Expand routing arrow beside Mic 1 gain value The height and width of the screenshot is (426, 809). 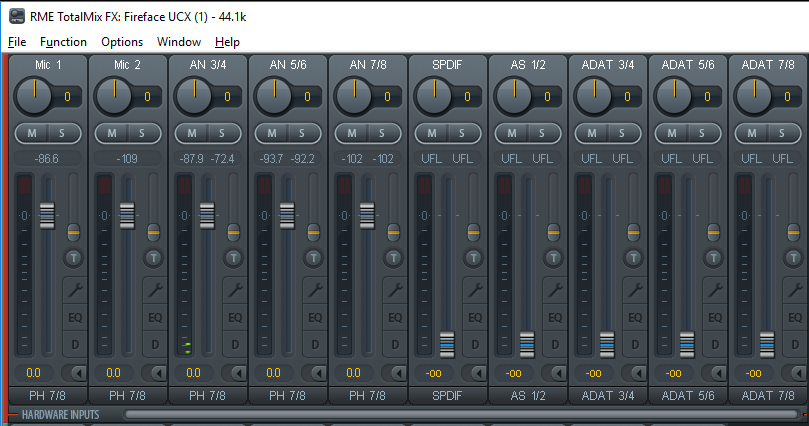pyautogui.click(x=73, y=373)
